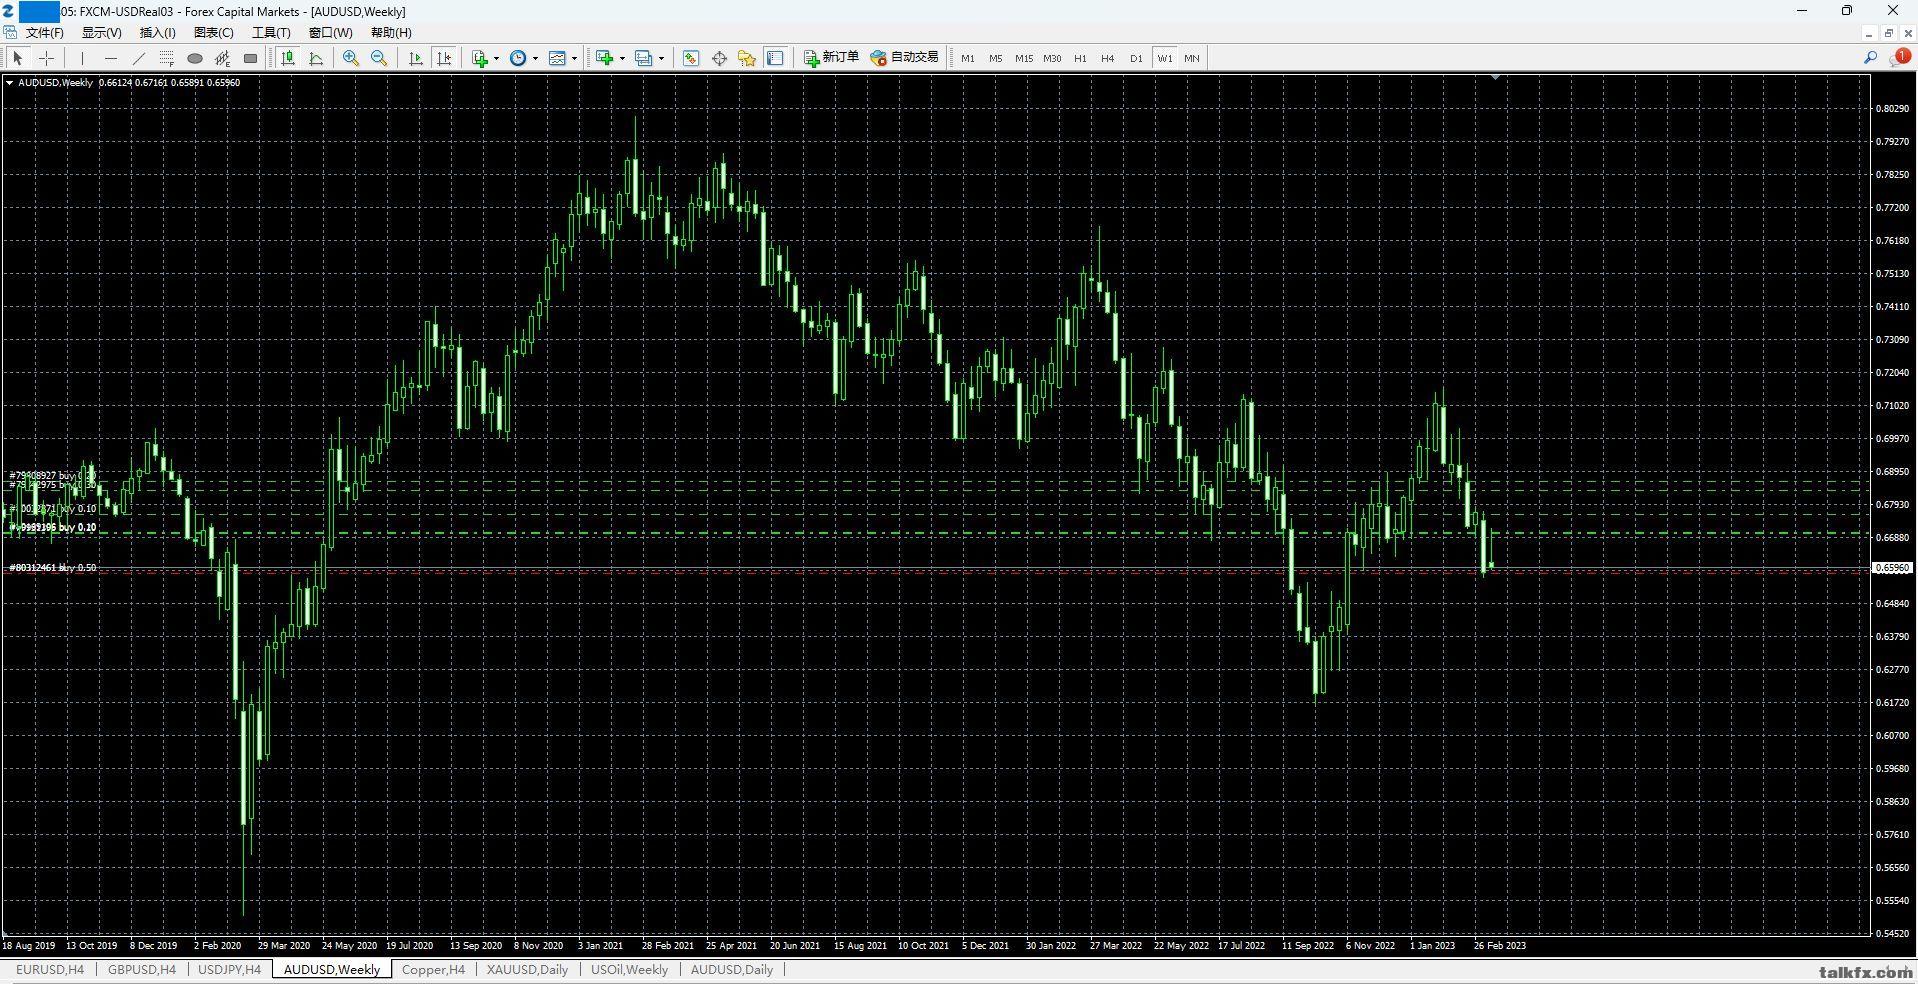Viewport: 1918px width, 984px height.
Task: Toggle the Navigator panel star icon
Action: tap(747, 58)
